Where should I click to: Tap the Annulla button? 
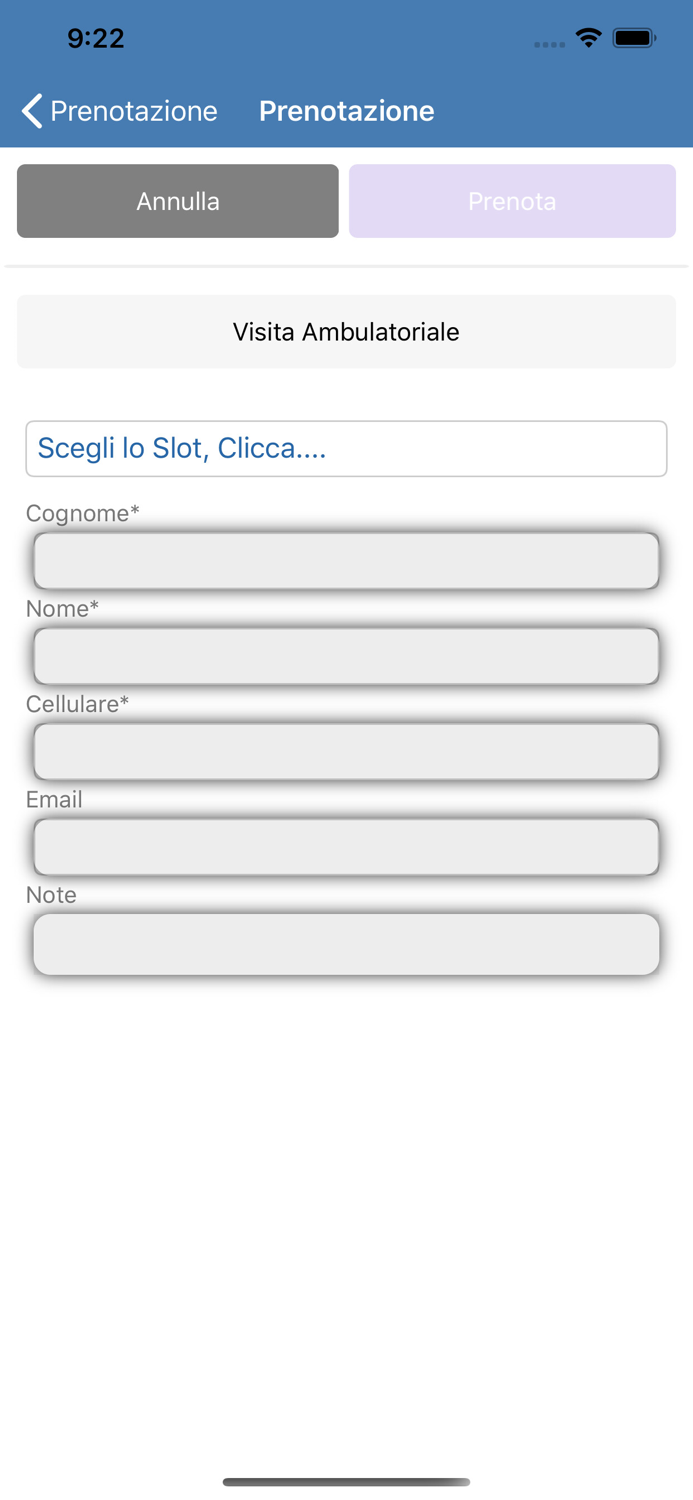point(177,200)
